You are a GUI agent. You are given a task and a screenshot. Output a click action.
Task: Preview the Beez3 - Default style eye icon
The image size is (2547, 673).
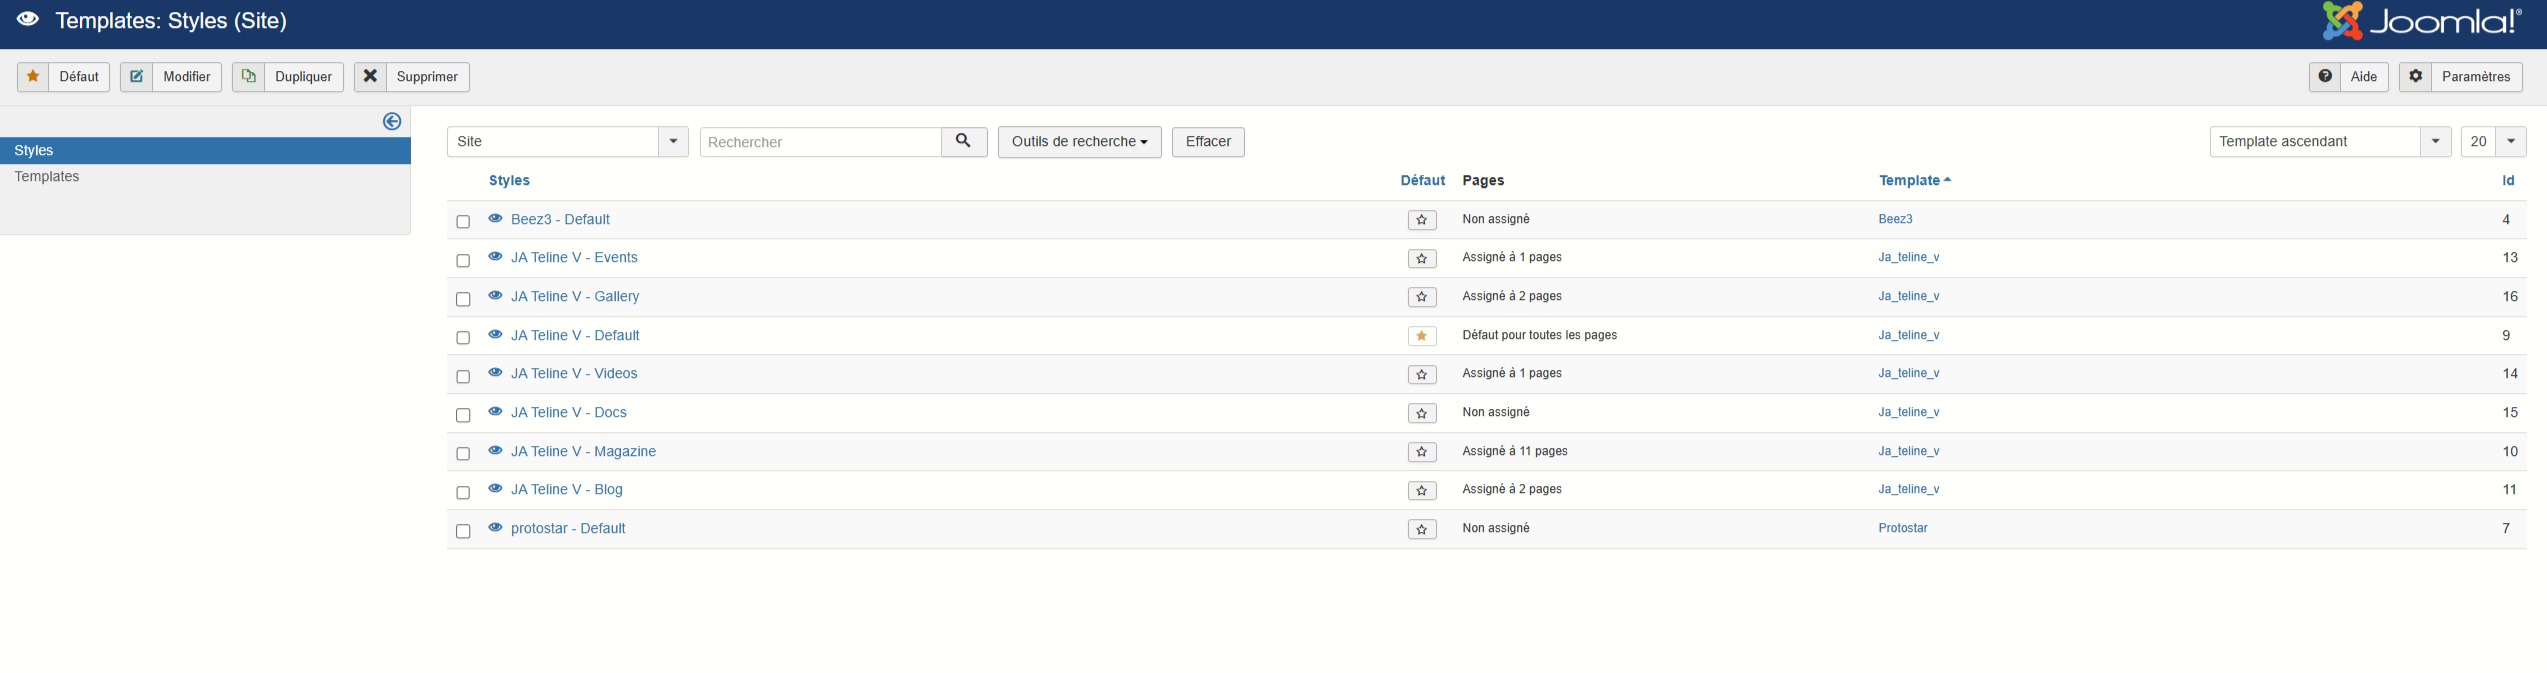495,218
